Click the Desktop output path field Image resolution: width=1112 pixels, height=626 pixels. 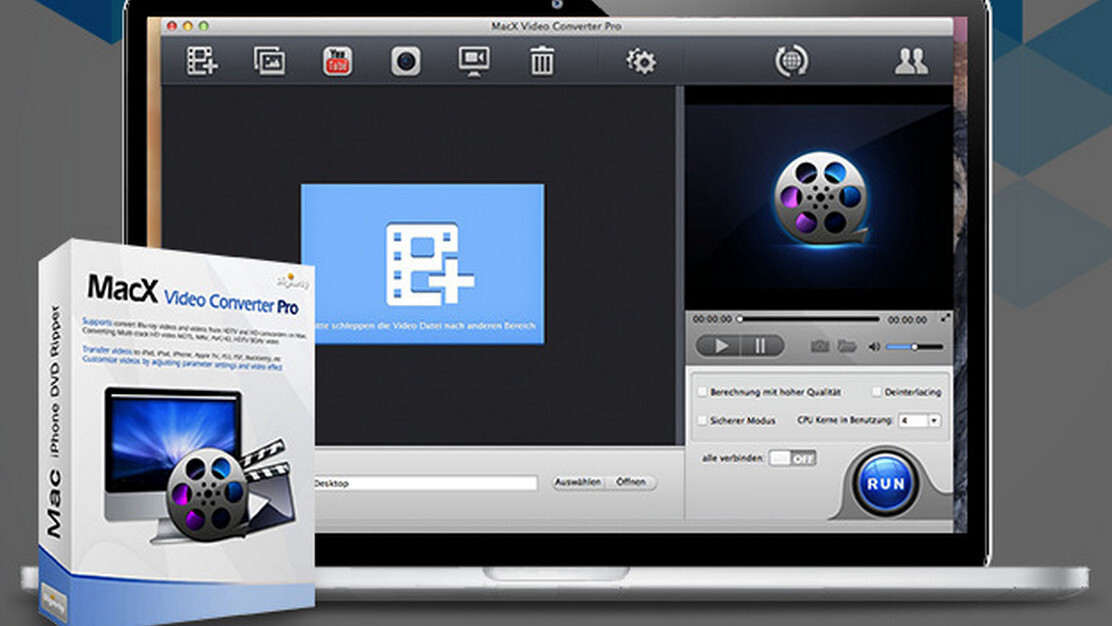pyautogui.click(x=426, y=483)
